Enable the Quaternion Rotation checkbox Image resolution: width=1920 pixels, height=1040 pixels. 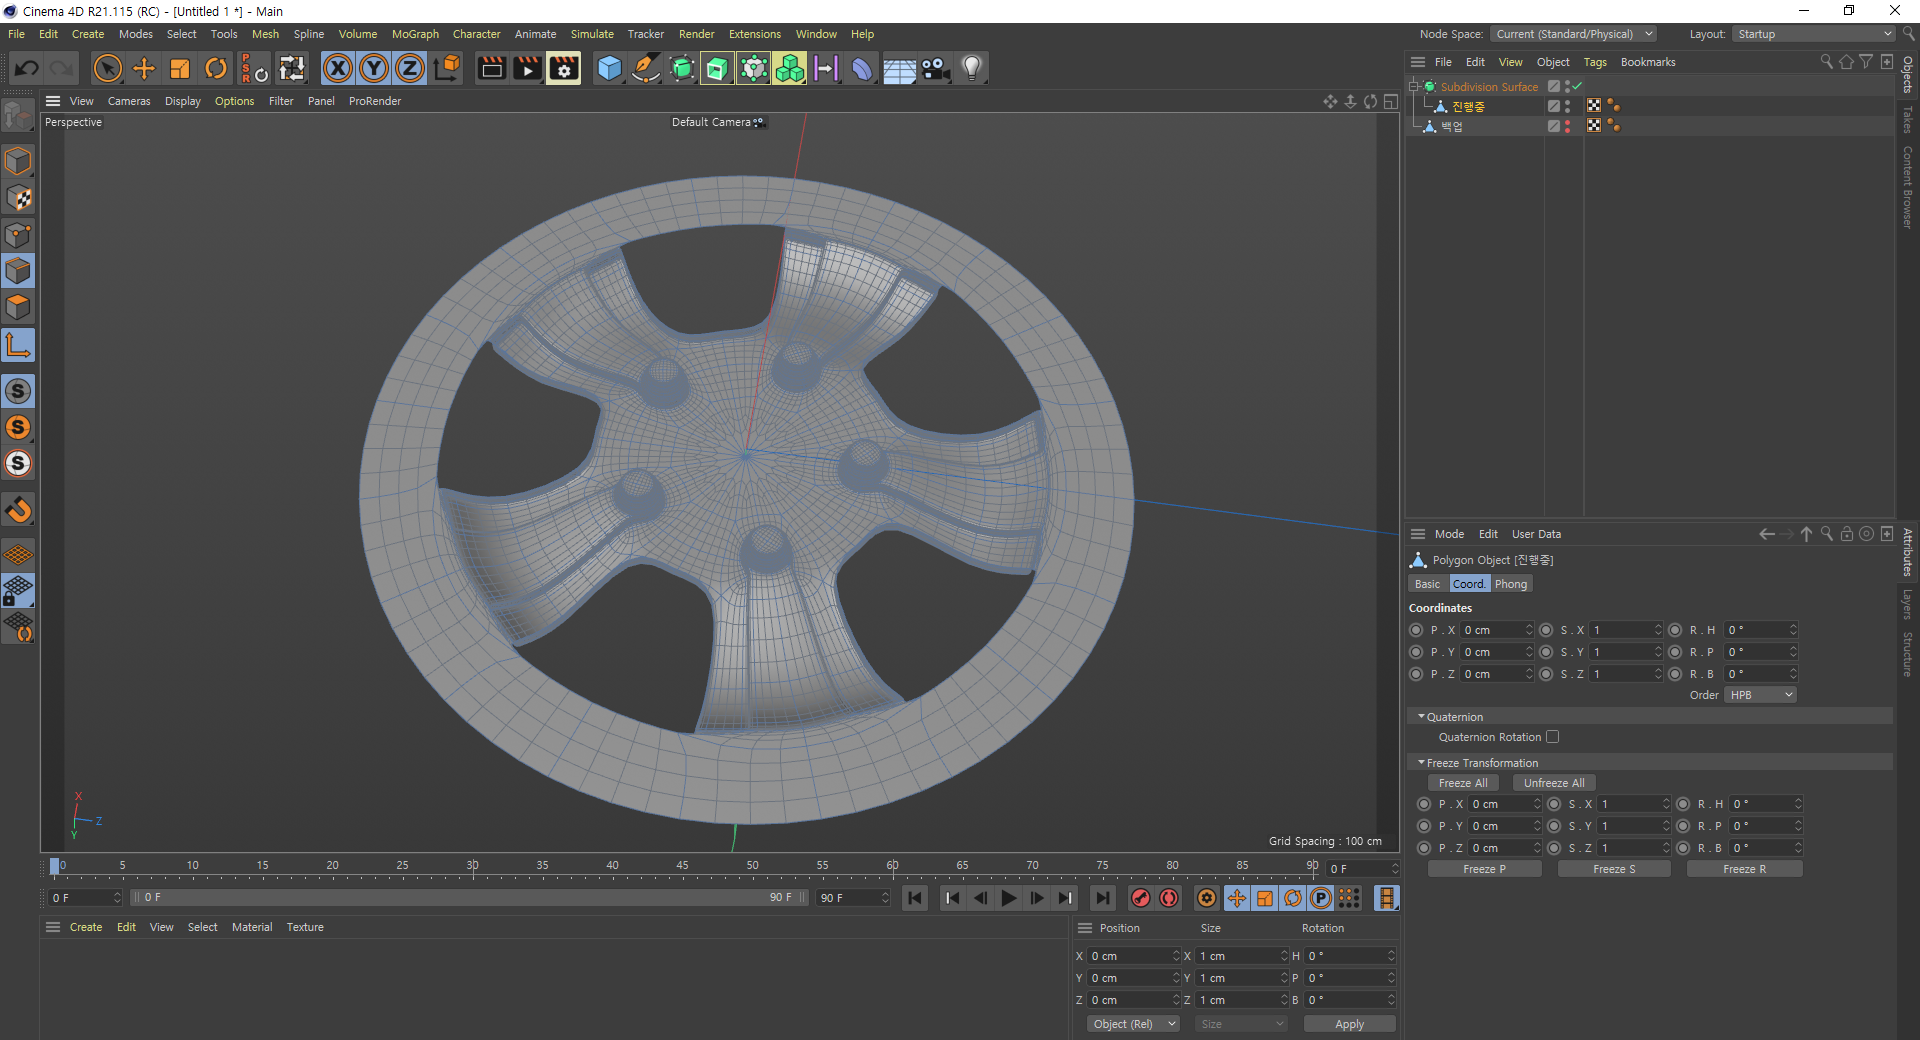[1553, 737]
